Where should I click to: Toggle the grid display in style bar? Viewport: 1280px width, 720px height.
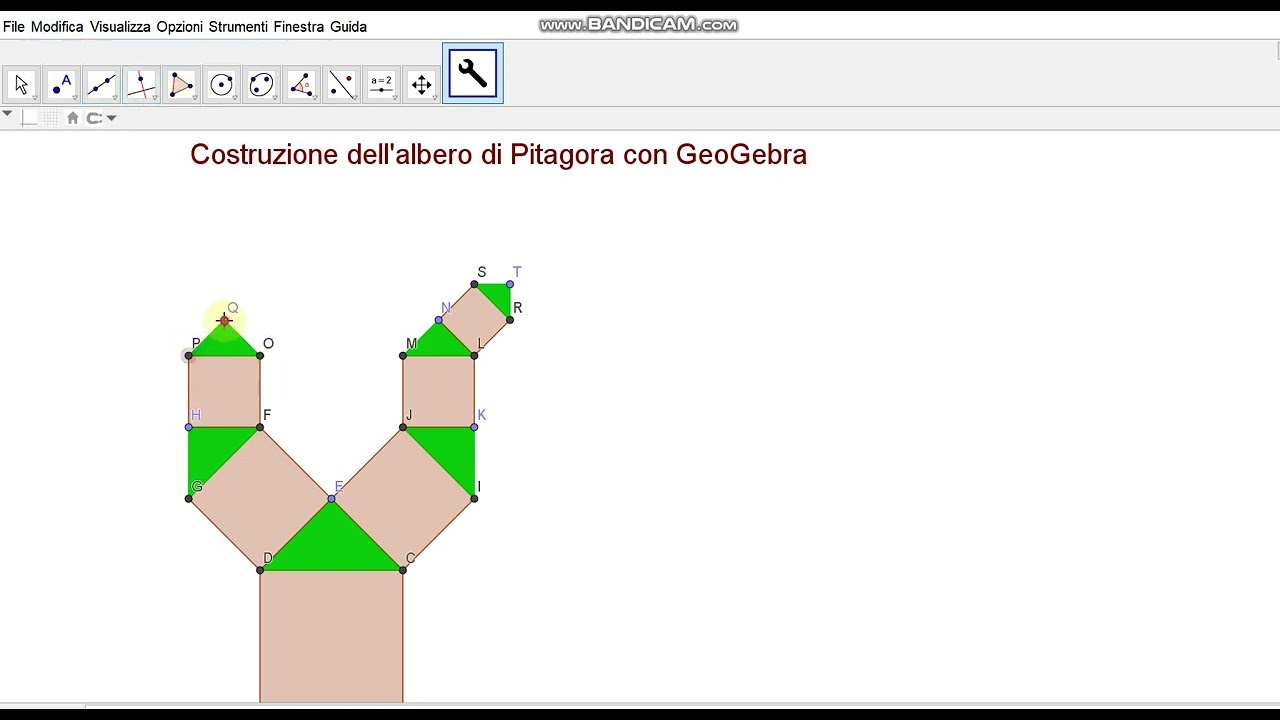coord(51,118)
